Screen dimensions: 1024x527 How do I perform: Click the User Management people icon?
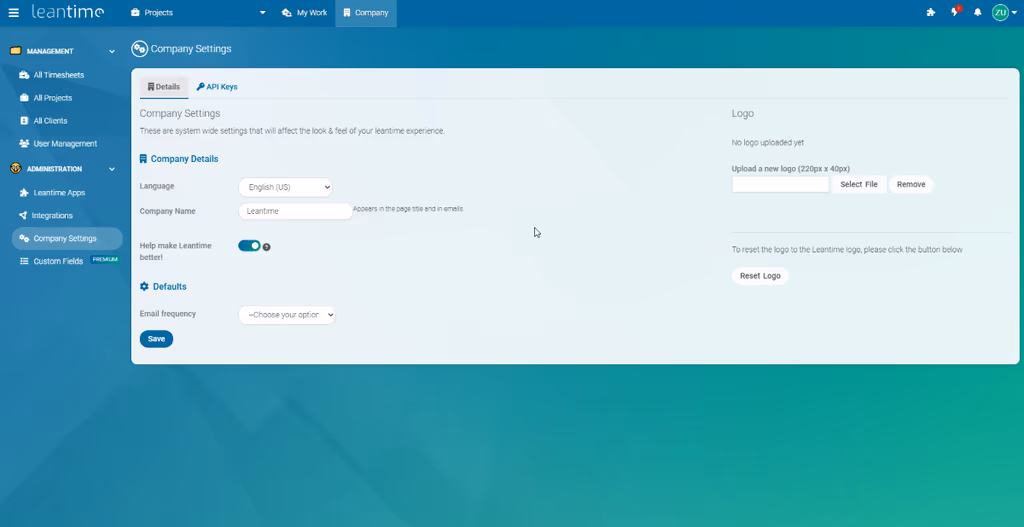pyautogui.click(x=24, y=144)
